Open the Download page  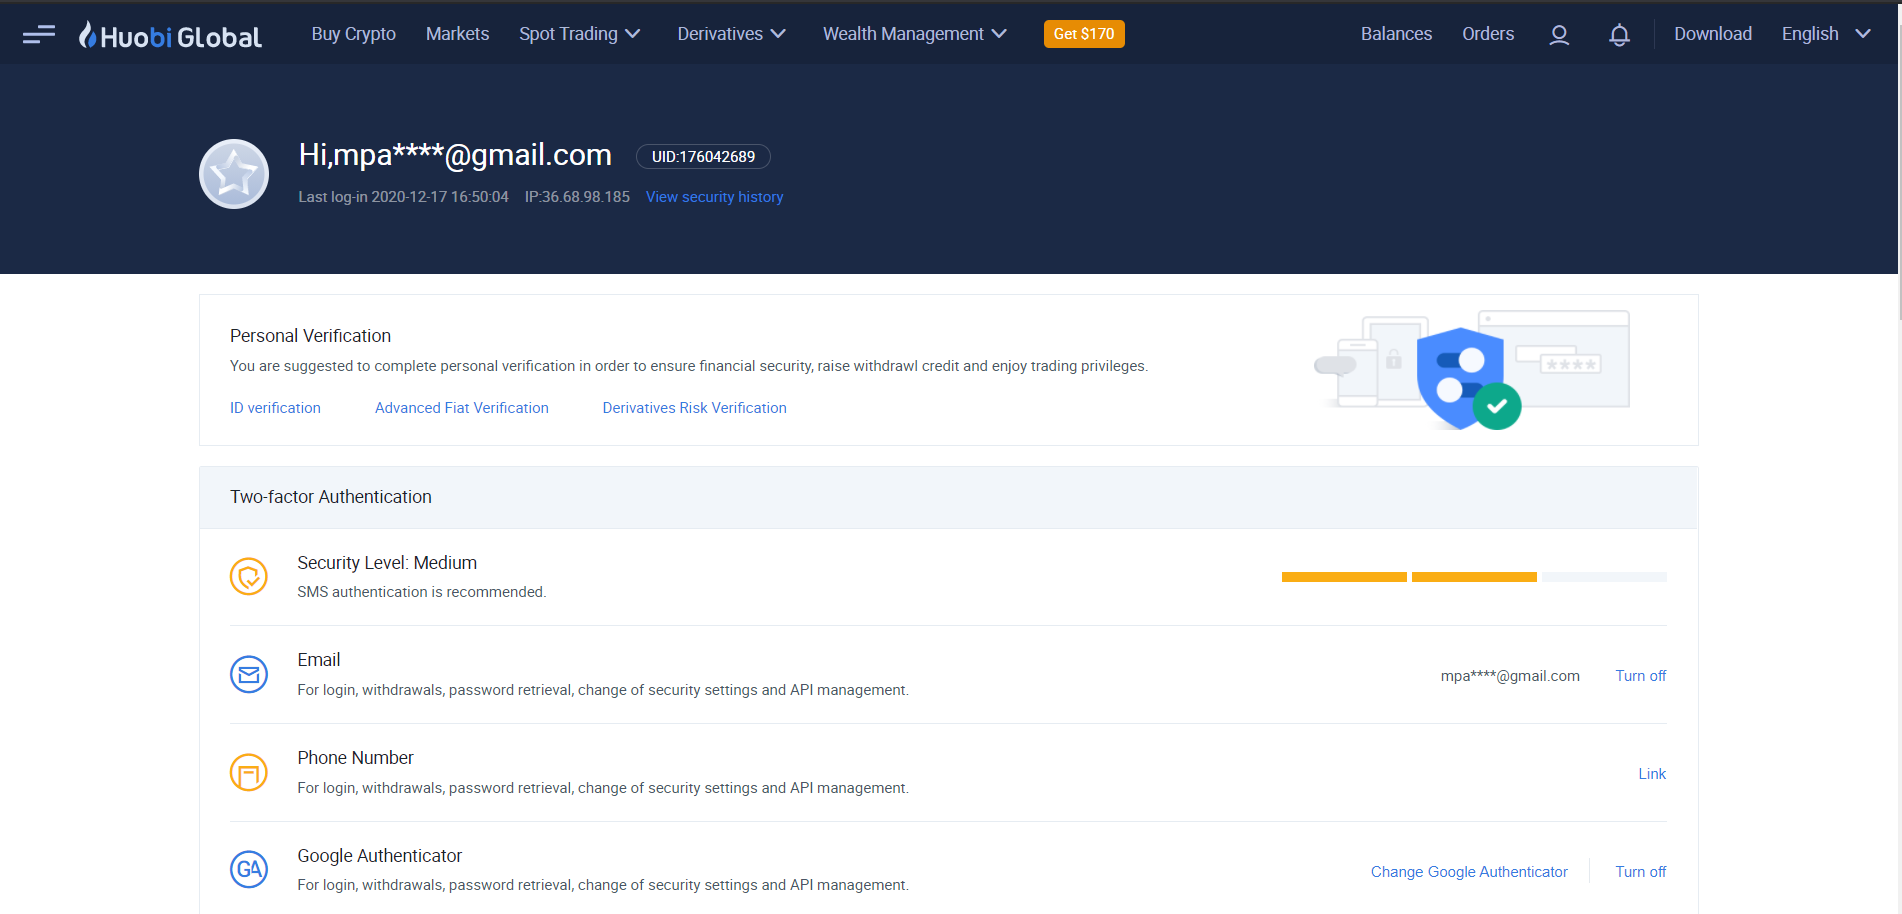point(1713,34)
